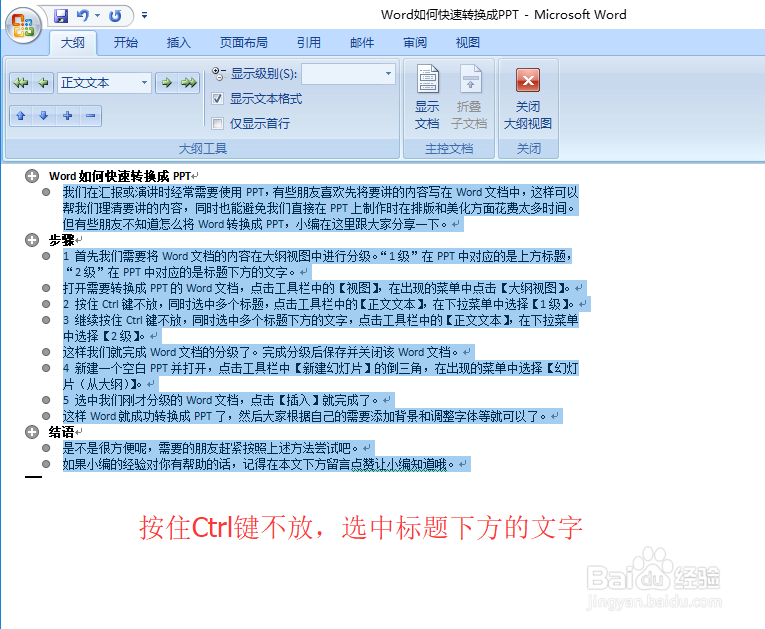This screenshot has width=765, height=629.
Task: Click 折叠子文档 button
Action: pyautogui.click(x=469, y=98)
